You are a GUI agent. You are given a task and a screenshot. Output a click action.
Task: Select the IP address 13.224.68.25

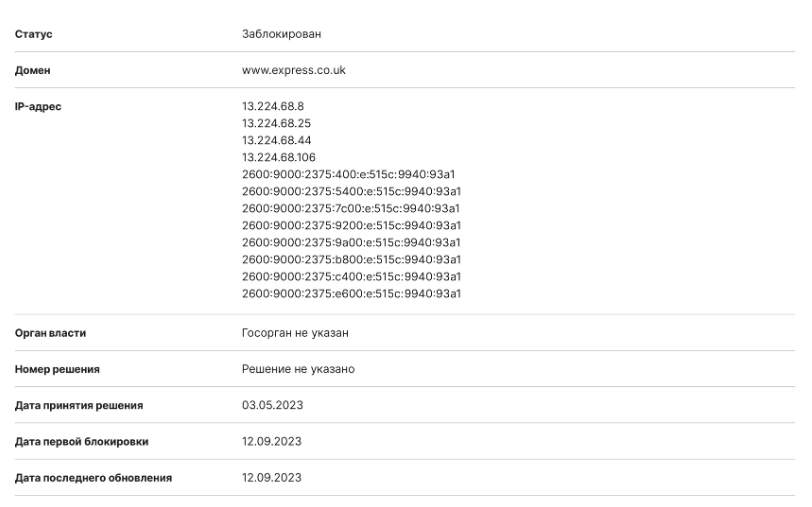277,123
